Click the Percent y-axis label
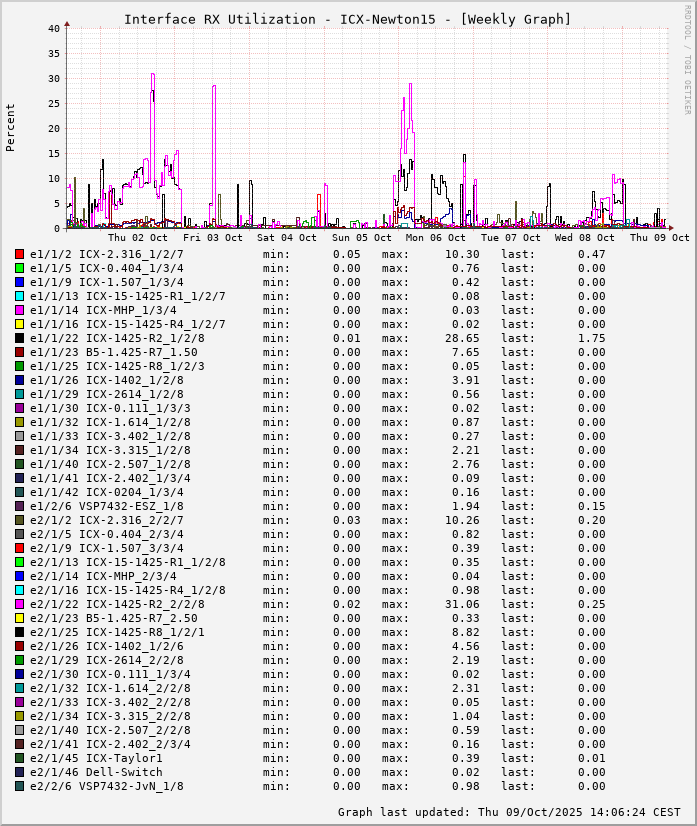This screenshot has width=697, height=826. [x=11, y=127]
